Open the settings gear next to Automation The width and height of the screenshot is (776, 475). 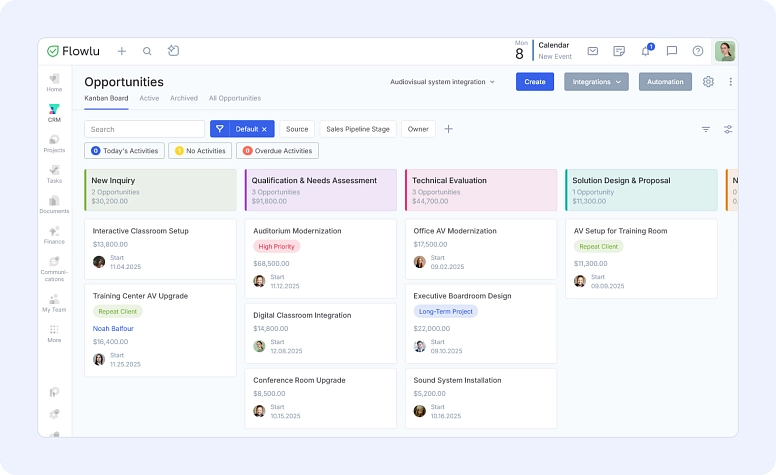point(708,82)
